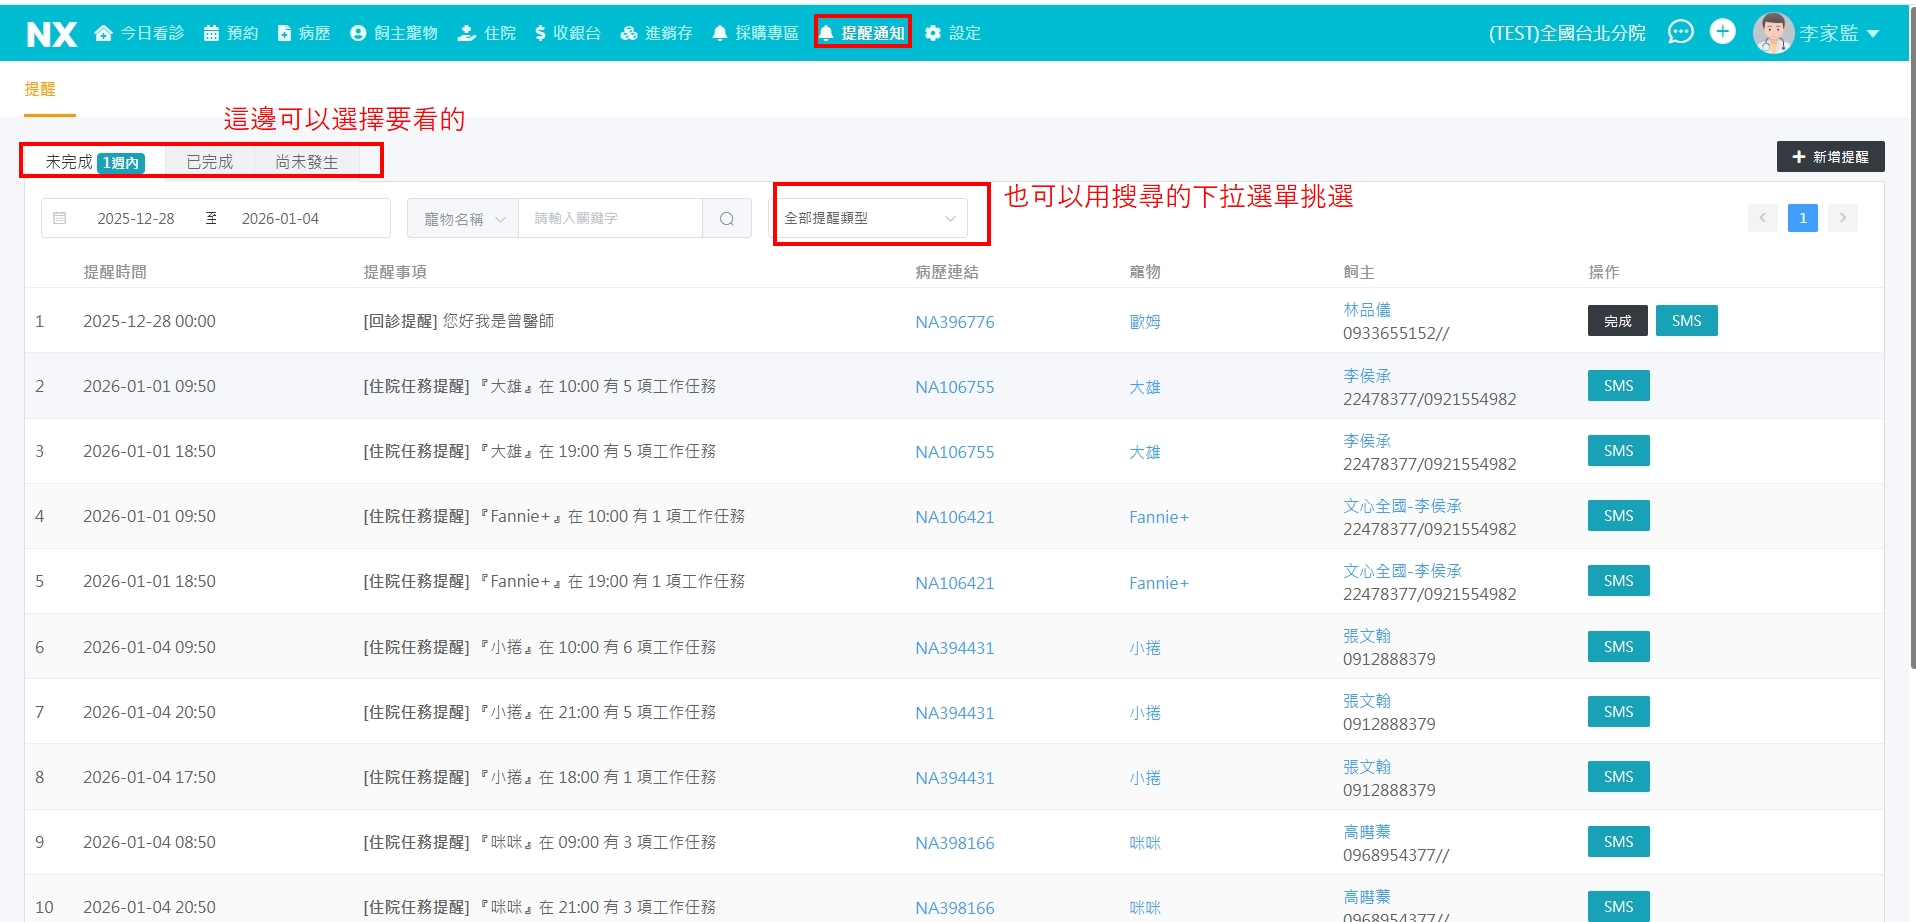Expand the 全部提醒類型 dropdown
The image size is (1916, 922).
click(870, 218)
